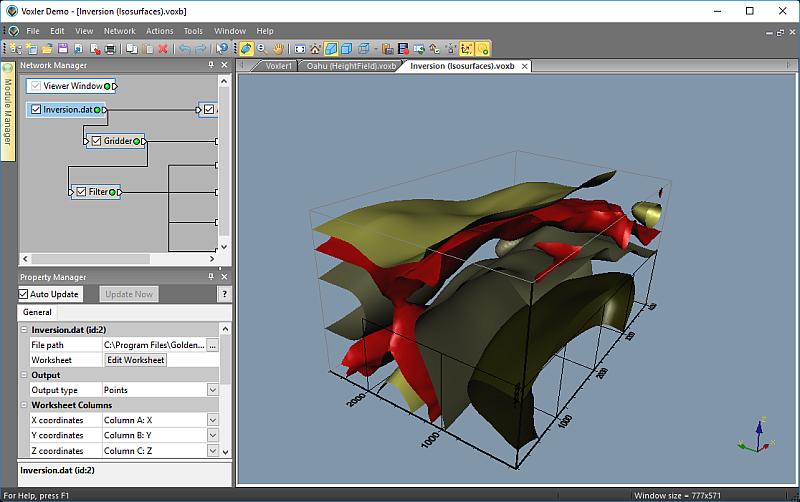
Task: Open the Property Manager help question button
Action: coord(225,294)
